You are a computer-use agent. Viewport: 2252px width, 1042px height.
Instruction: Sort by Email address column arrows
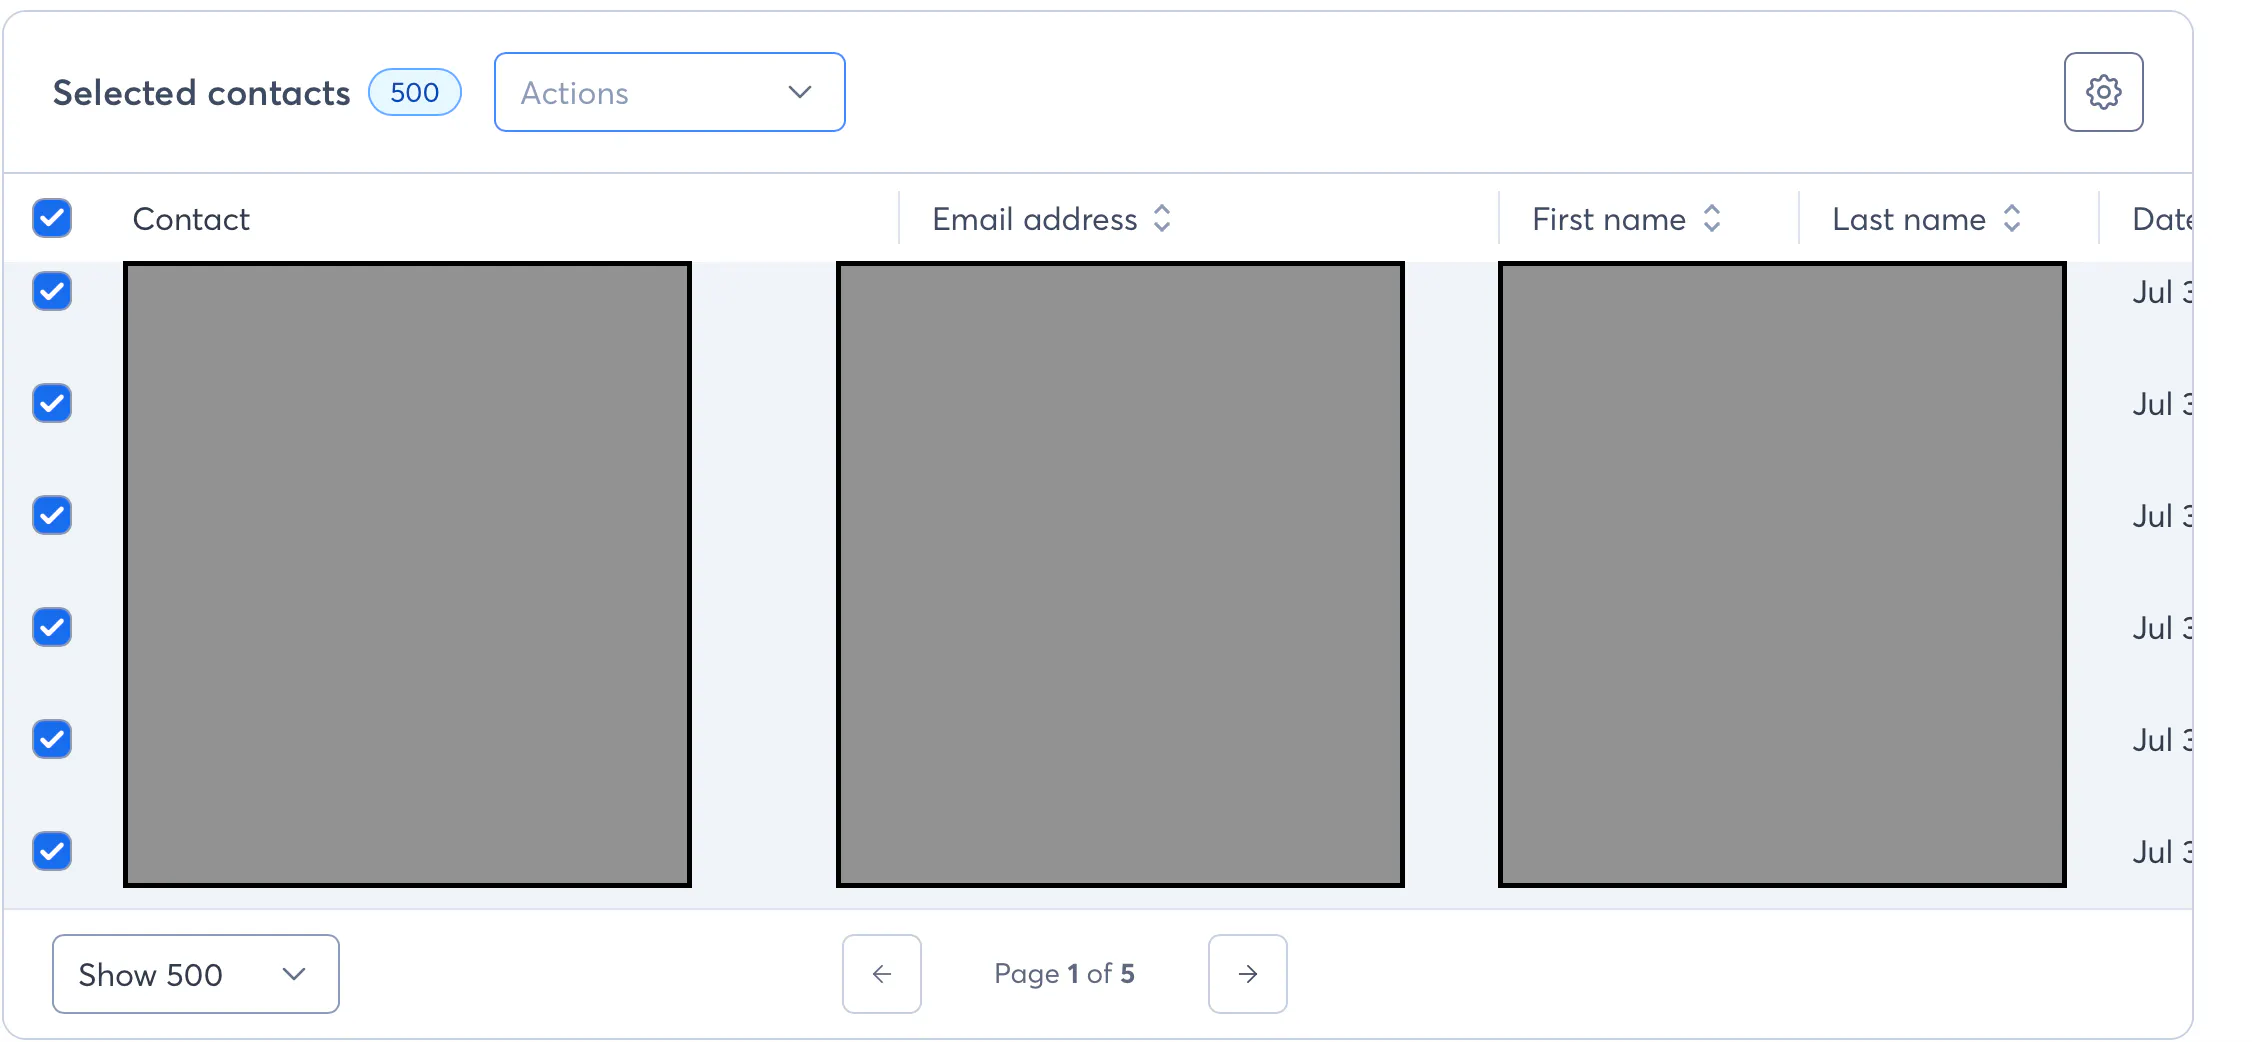[1162, 218]
